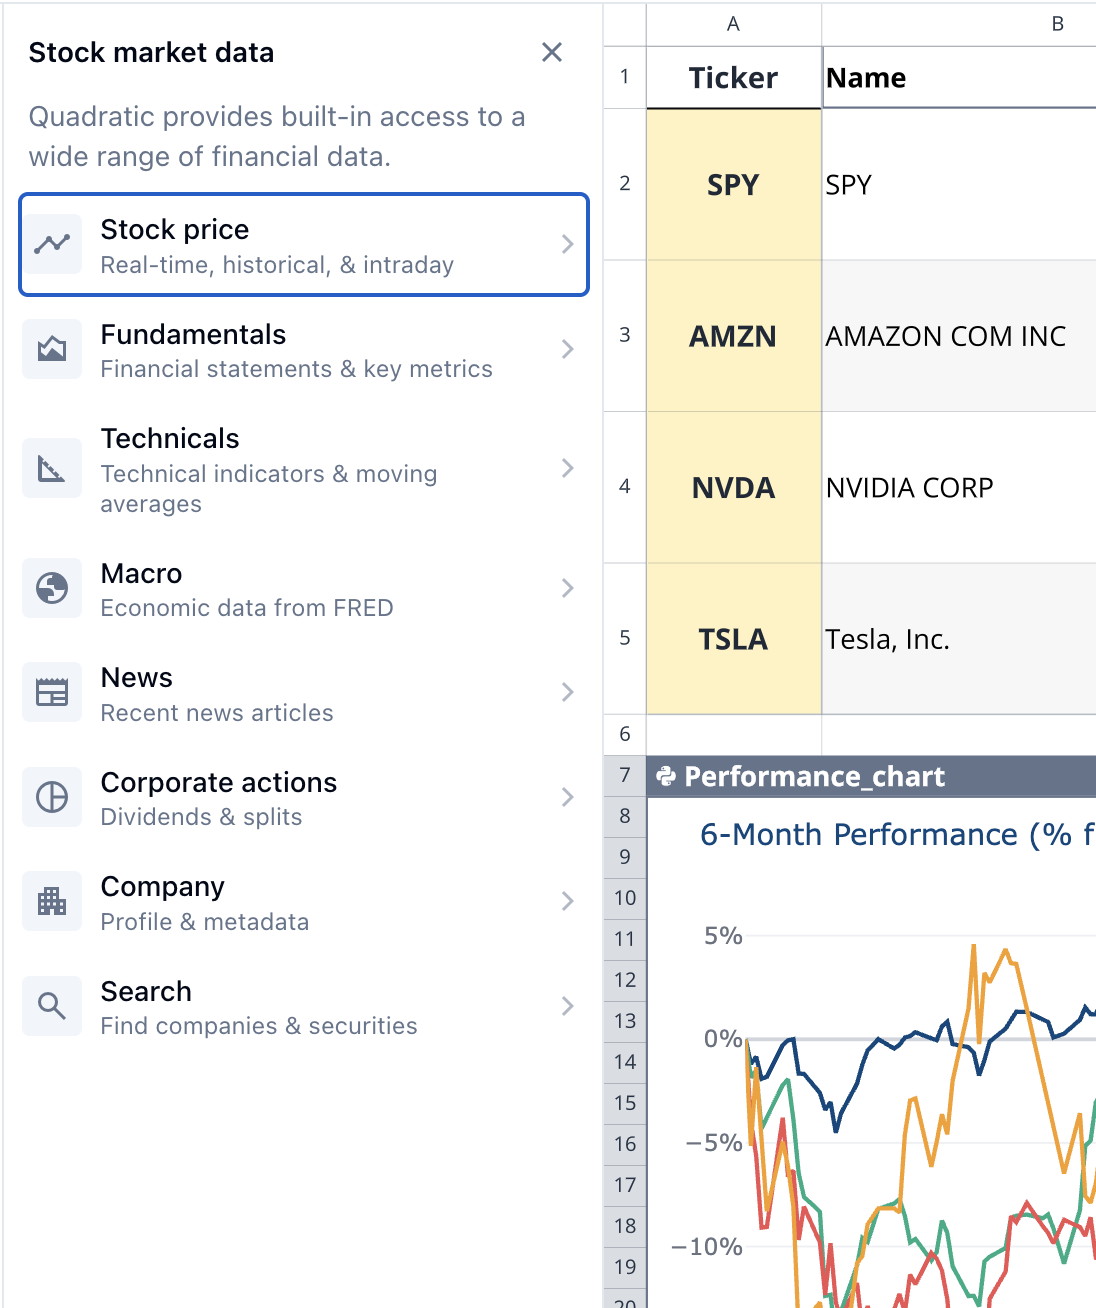Click the Macro globe icon

pos(52,588)
